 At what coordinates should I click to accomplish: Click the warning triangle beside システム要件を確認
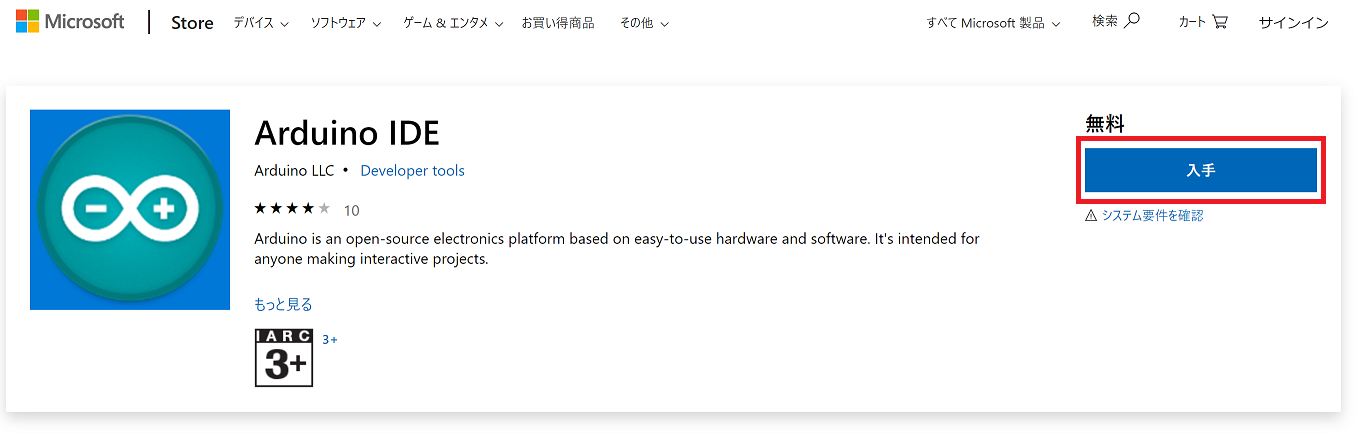click(1091, 215)
